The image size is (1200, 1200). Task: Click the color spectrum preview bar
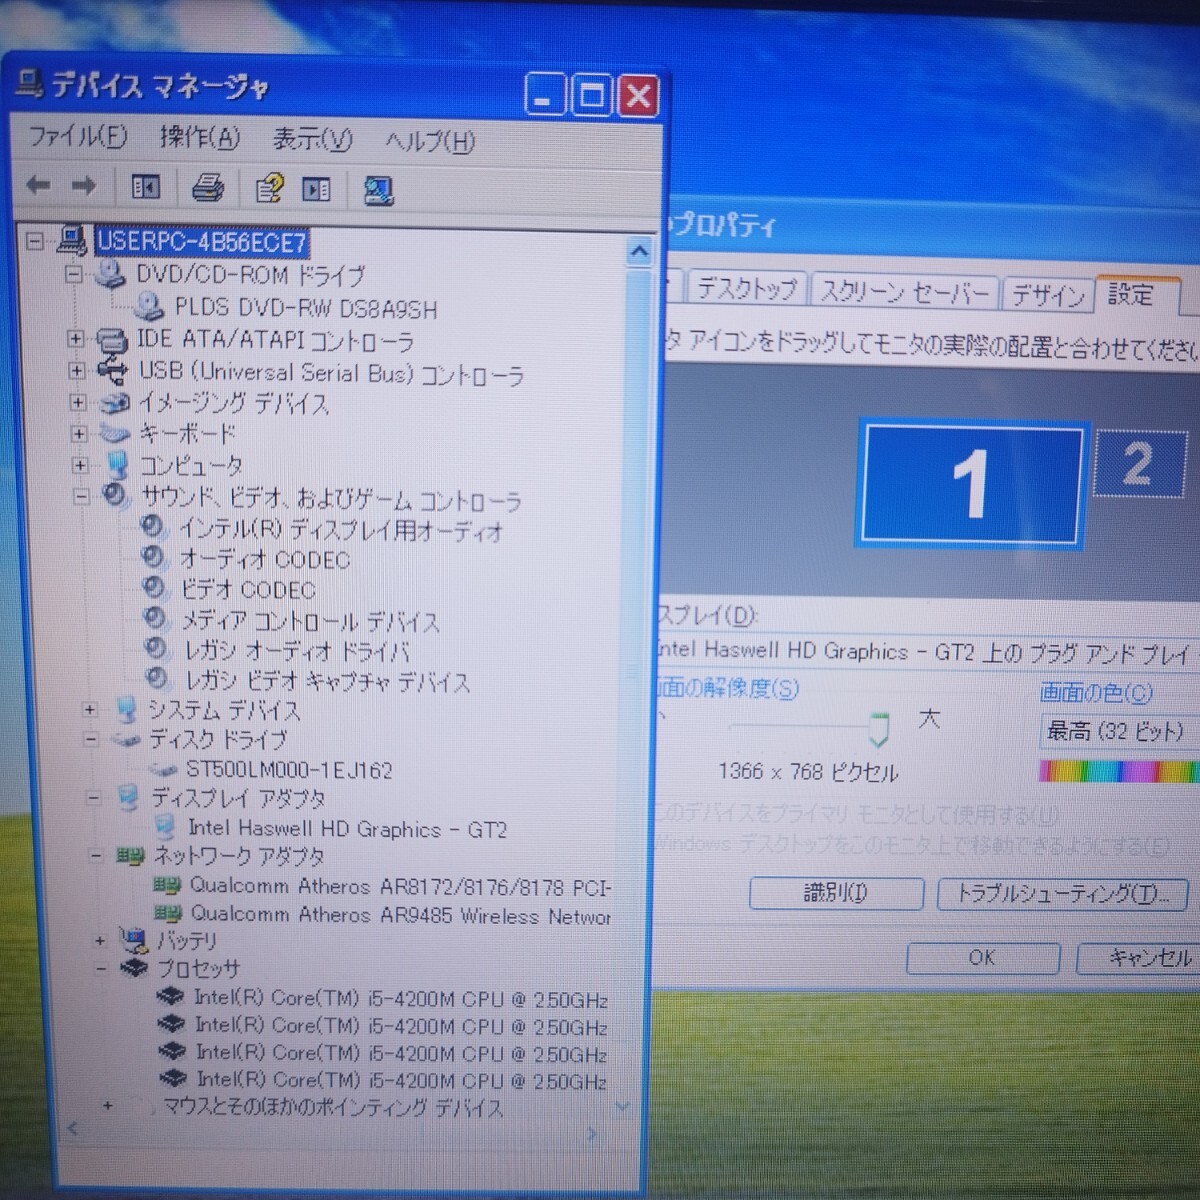(x=1118, y=771)
